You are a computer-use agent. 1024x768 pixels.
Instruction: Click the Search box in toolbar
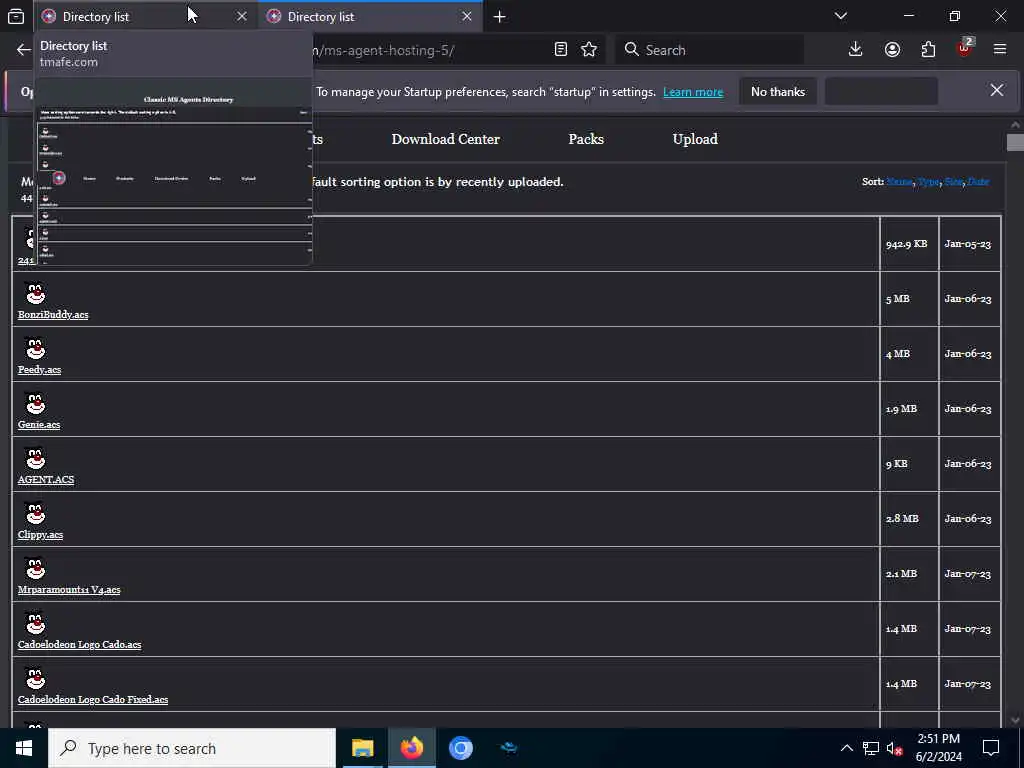pos(709,50)
